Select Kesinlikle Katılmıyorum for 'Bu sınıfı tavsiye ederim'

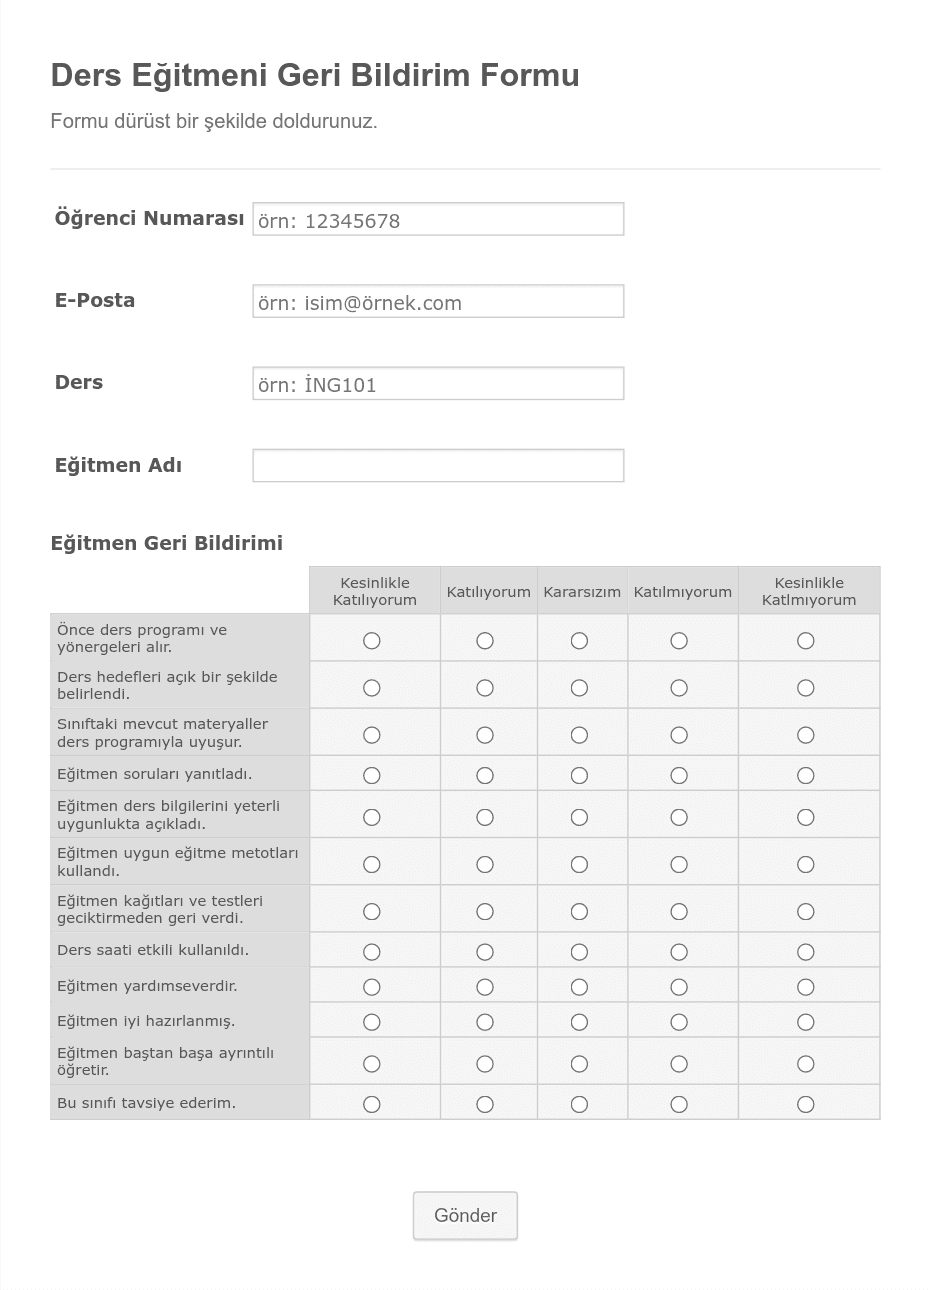806,1104
